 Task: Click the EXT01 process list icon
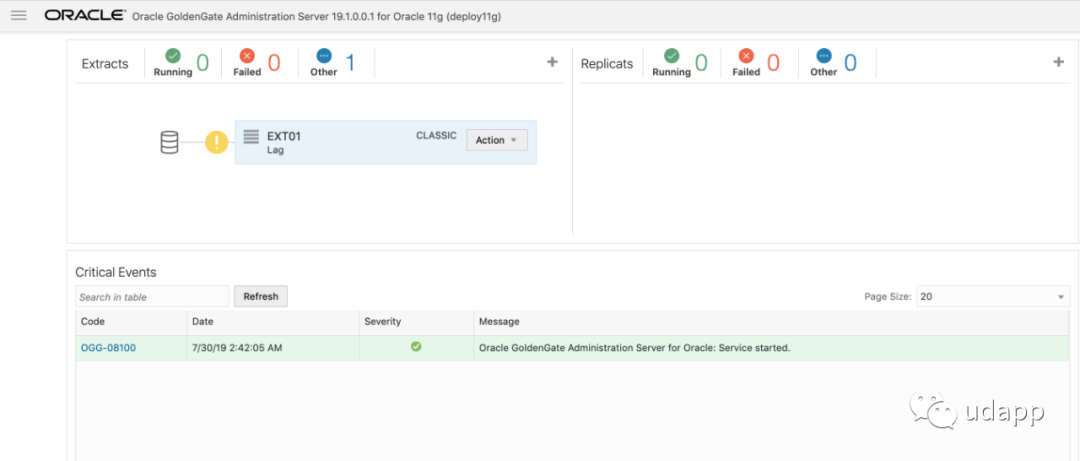pos(251,136)
